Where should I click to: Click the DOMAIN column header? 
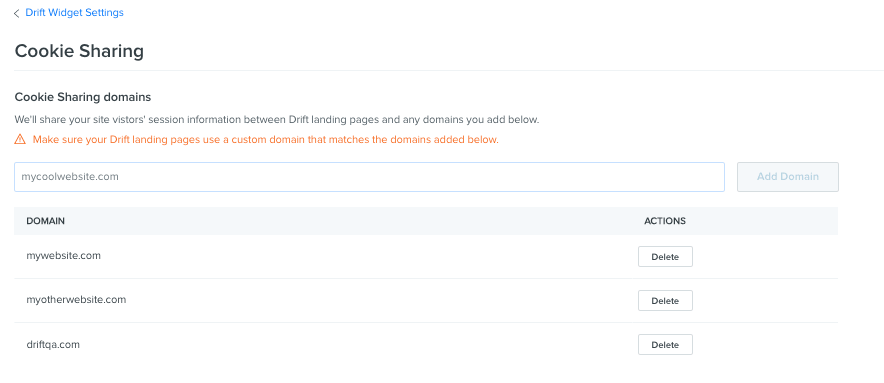(x=46, y=221)
